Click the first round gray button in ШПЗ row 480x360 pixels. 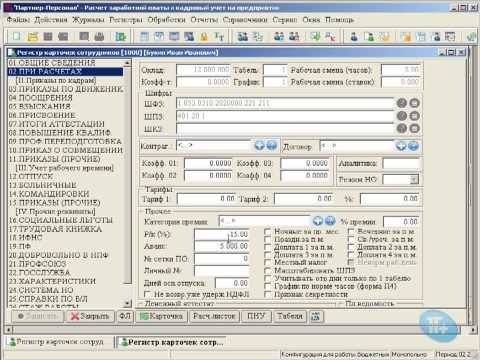[x=402, y=116]
